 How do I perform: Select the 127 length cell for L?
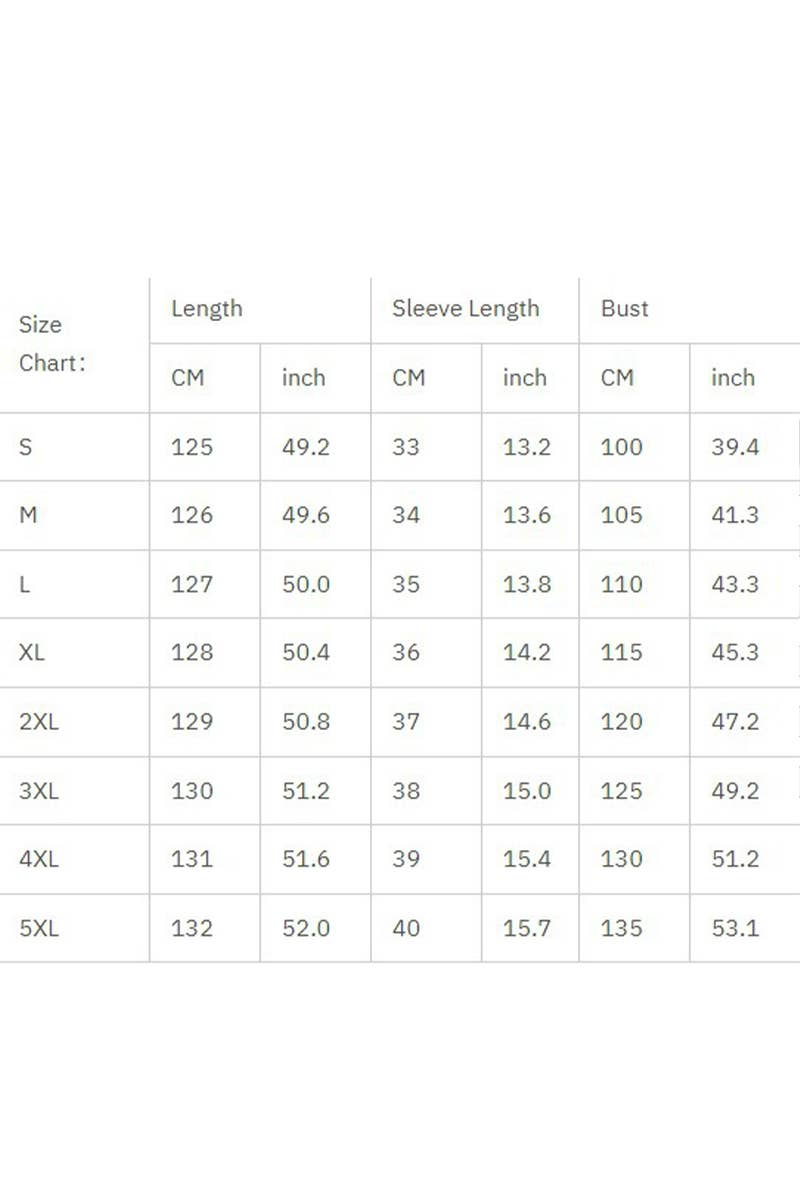click(192, 584)
